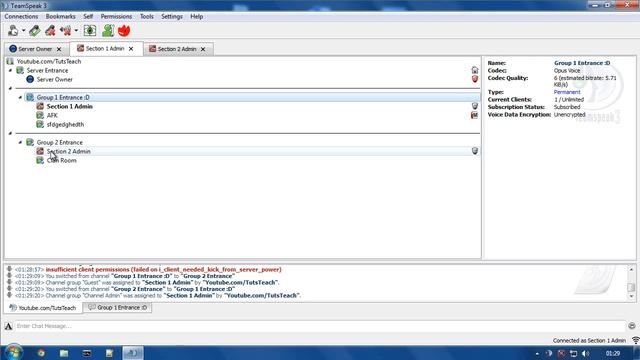The width and height of the screenshot is (640, 360).
Task: Open the Group 1 Entrance :D chat tab
Action: click(x=118, y=308)
